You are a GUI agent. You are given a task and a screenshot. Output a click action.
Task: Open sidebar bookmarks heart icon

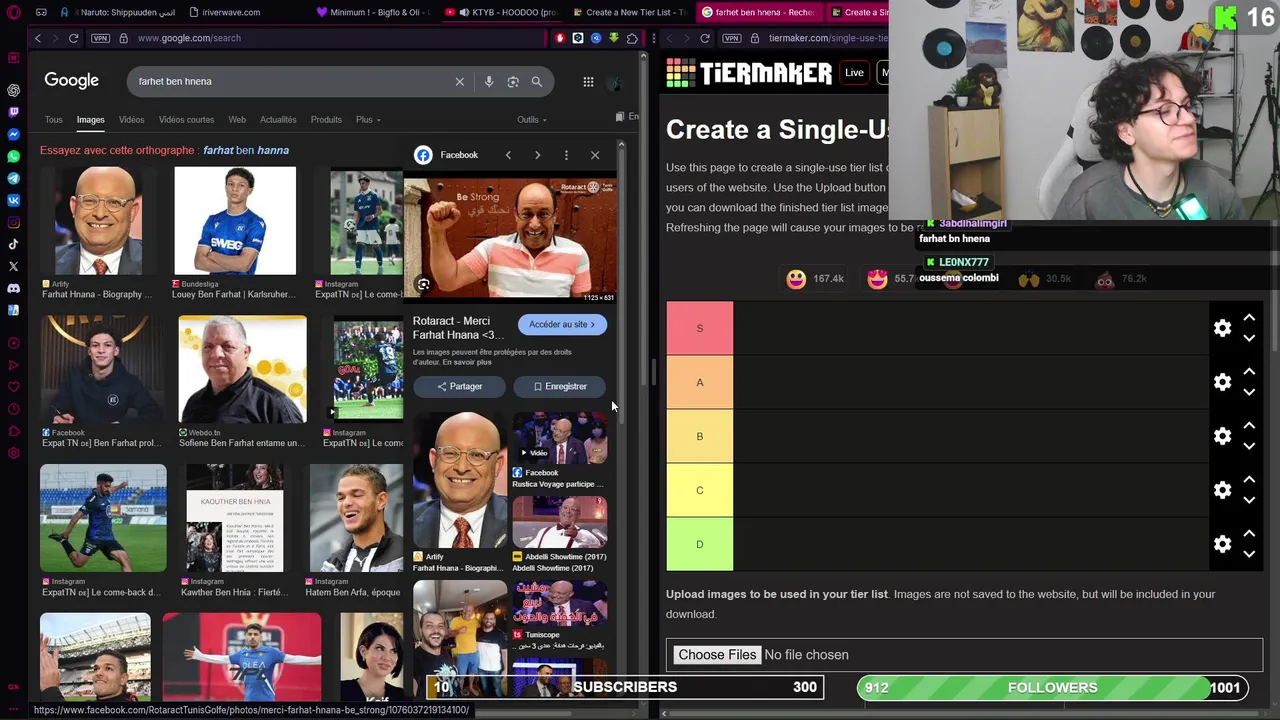point(13,387)
